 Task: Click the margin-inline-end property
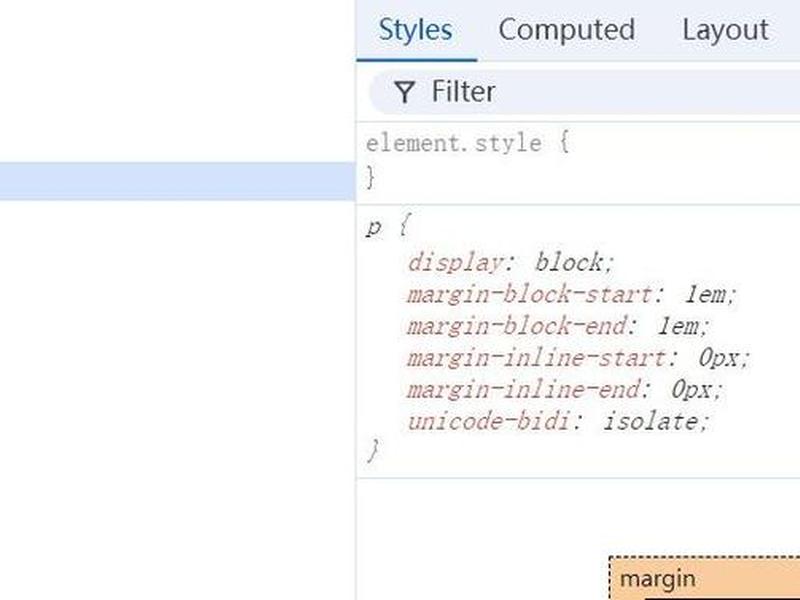tap(523, 390)
